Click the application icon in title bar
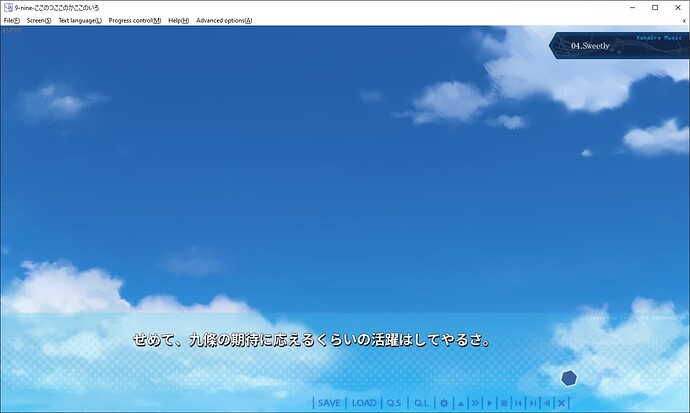This screenshot has height=413, width=690. point(8,7)
